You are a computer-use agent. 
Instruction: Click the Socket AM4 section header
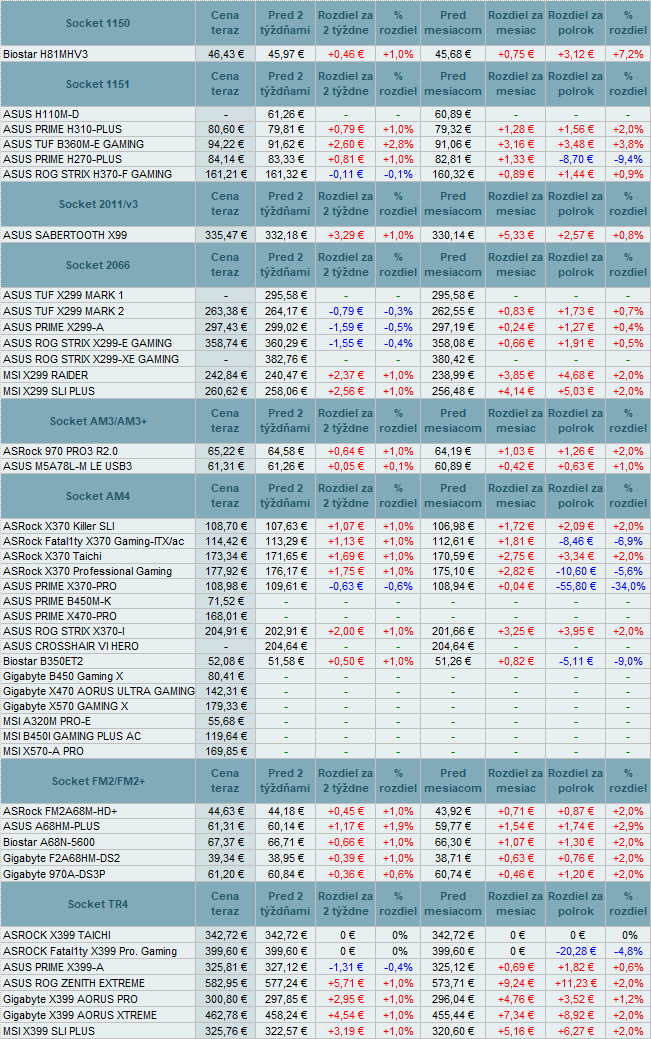tap(98, 496)
